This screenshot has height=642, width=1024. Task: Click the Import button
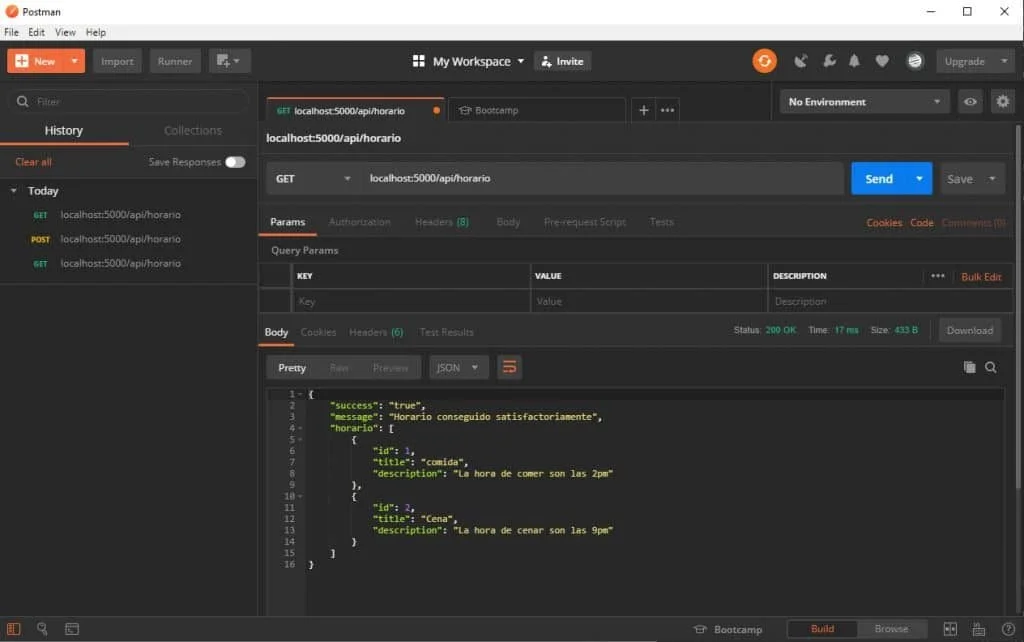(x=117, y=61)
